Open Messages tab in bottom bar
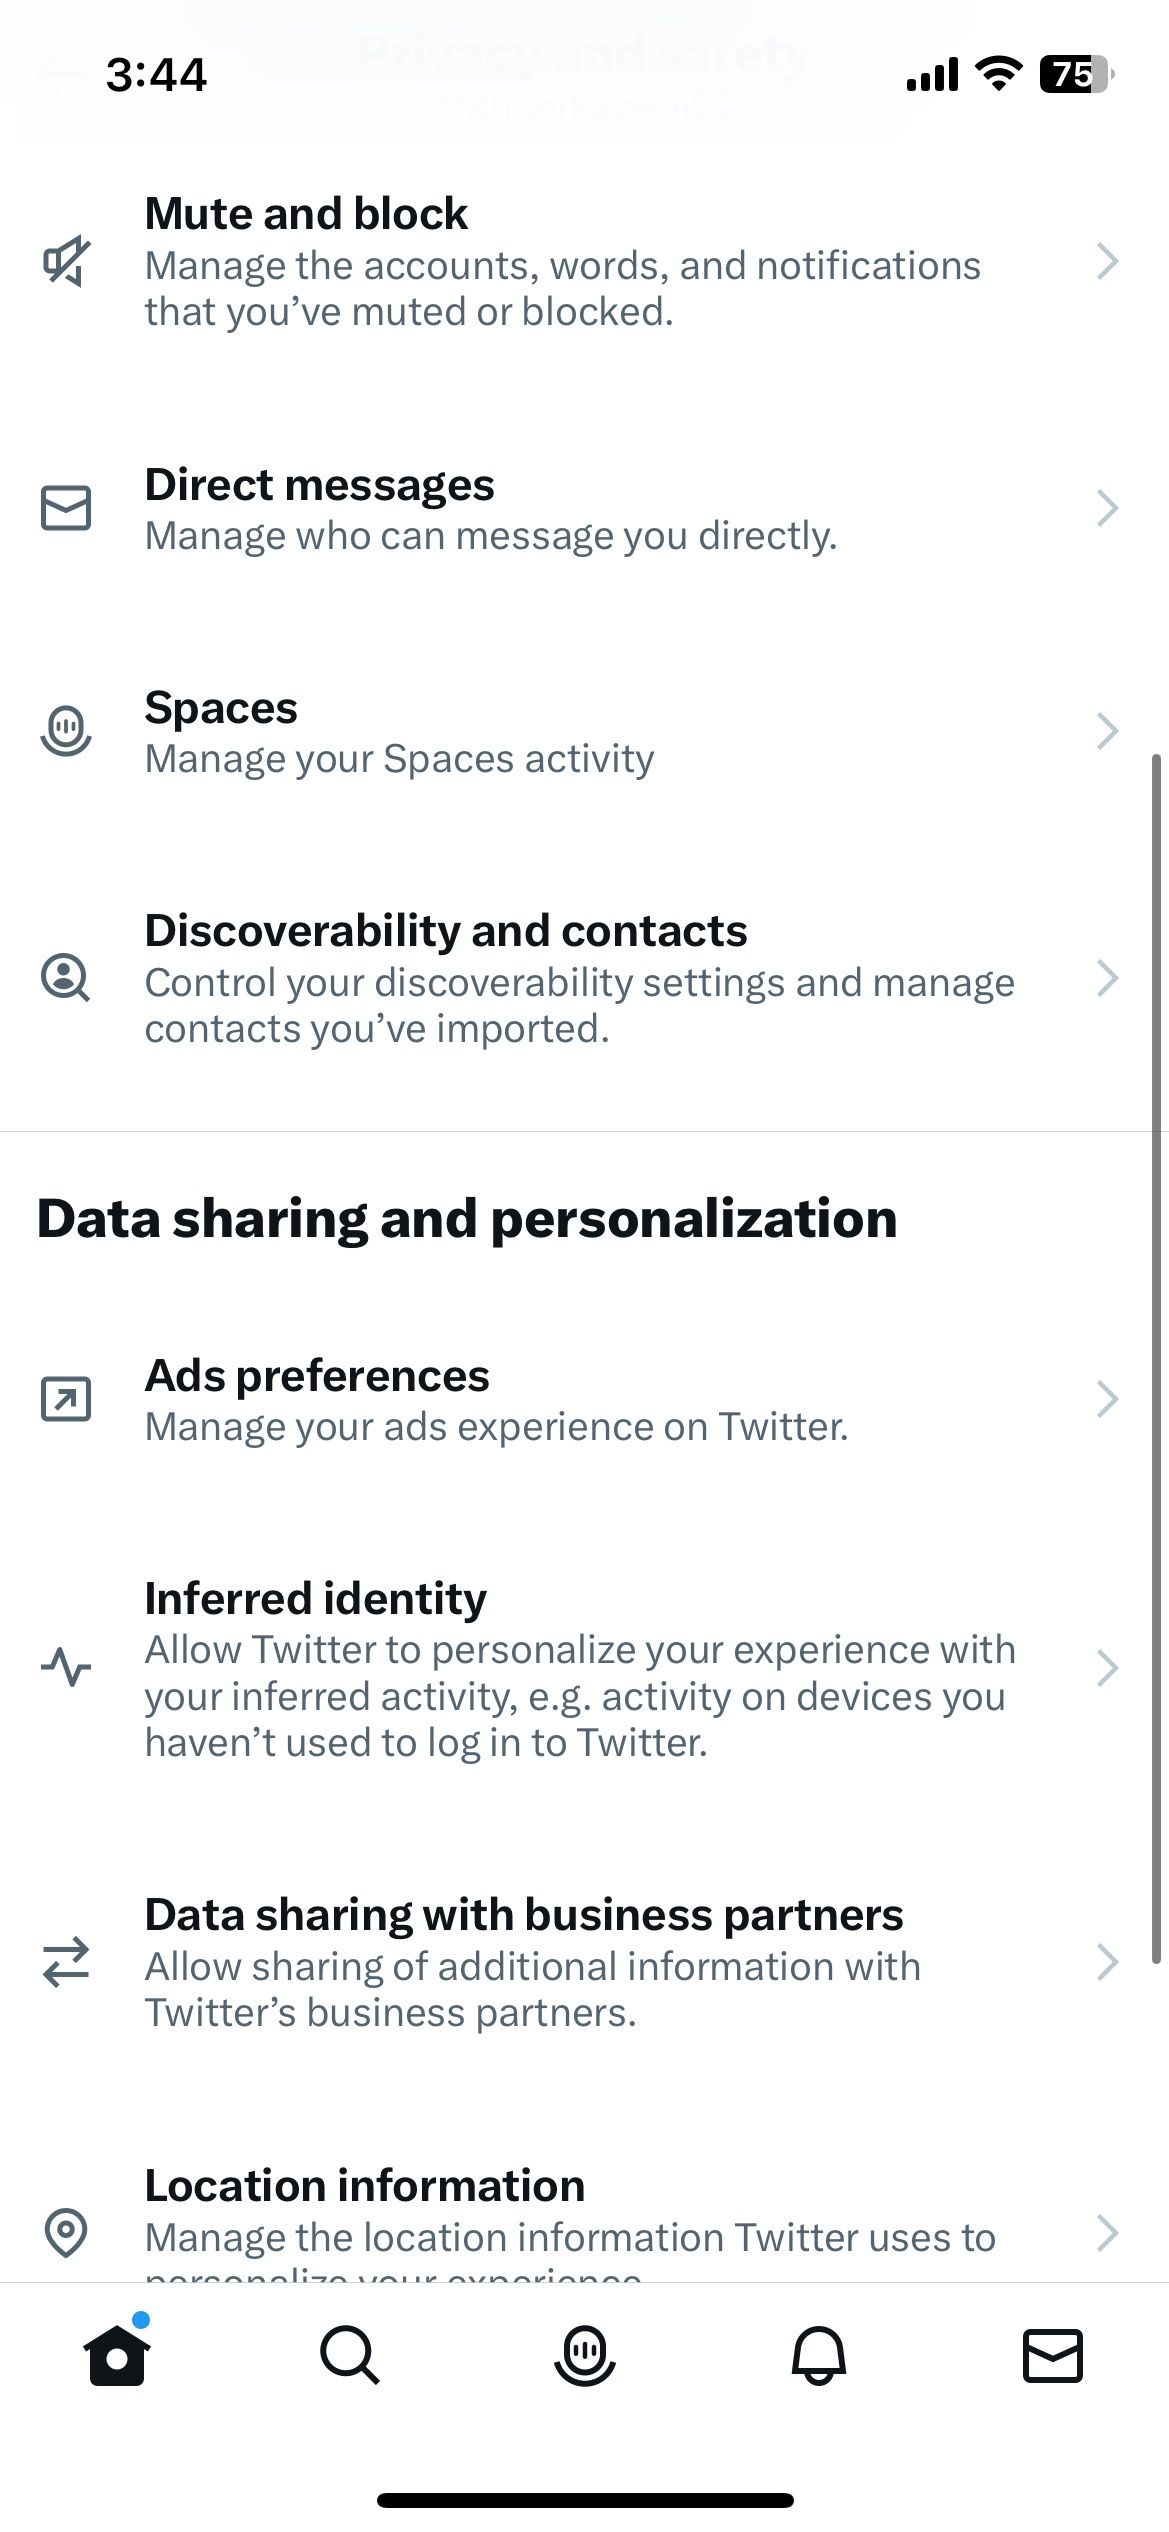This screenshot has height=2532, width=1169. 1052,2355
